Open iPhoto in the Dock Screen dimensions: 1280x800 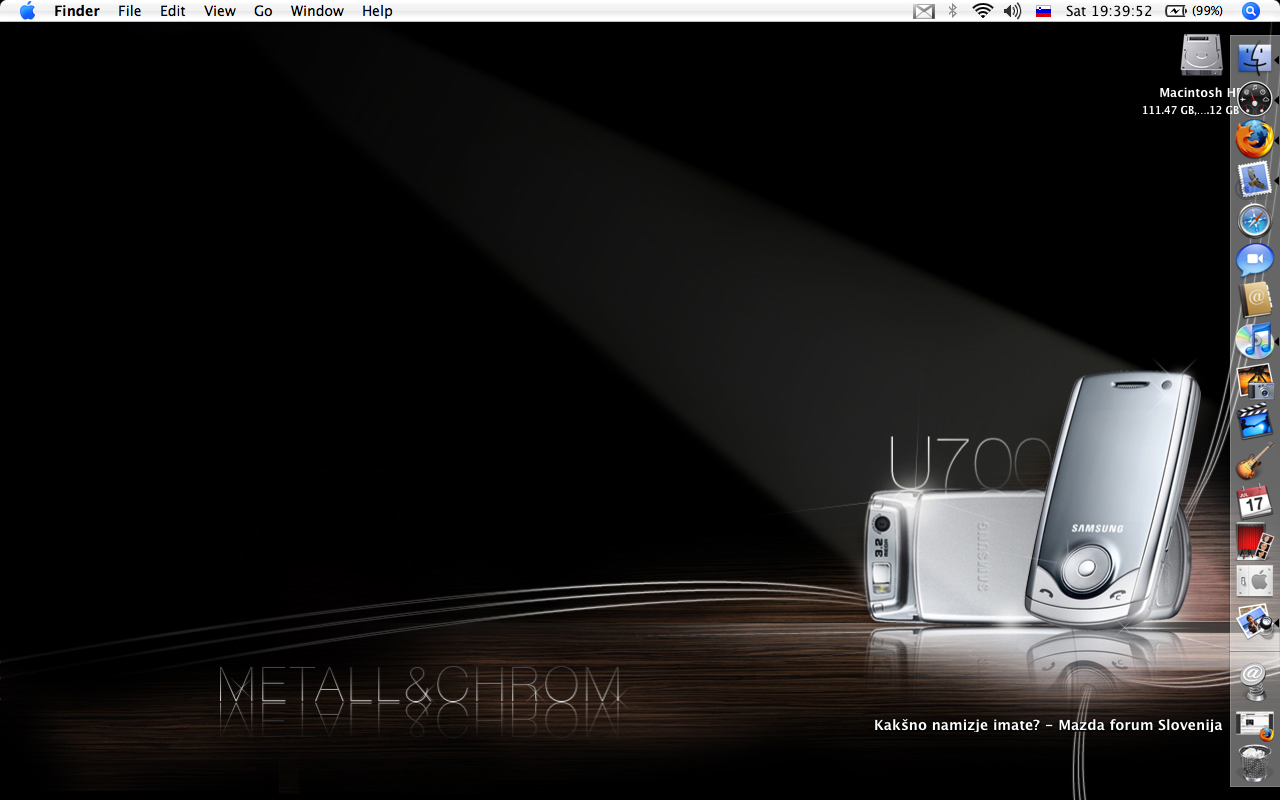[x=1254, y=382]
